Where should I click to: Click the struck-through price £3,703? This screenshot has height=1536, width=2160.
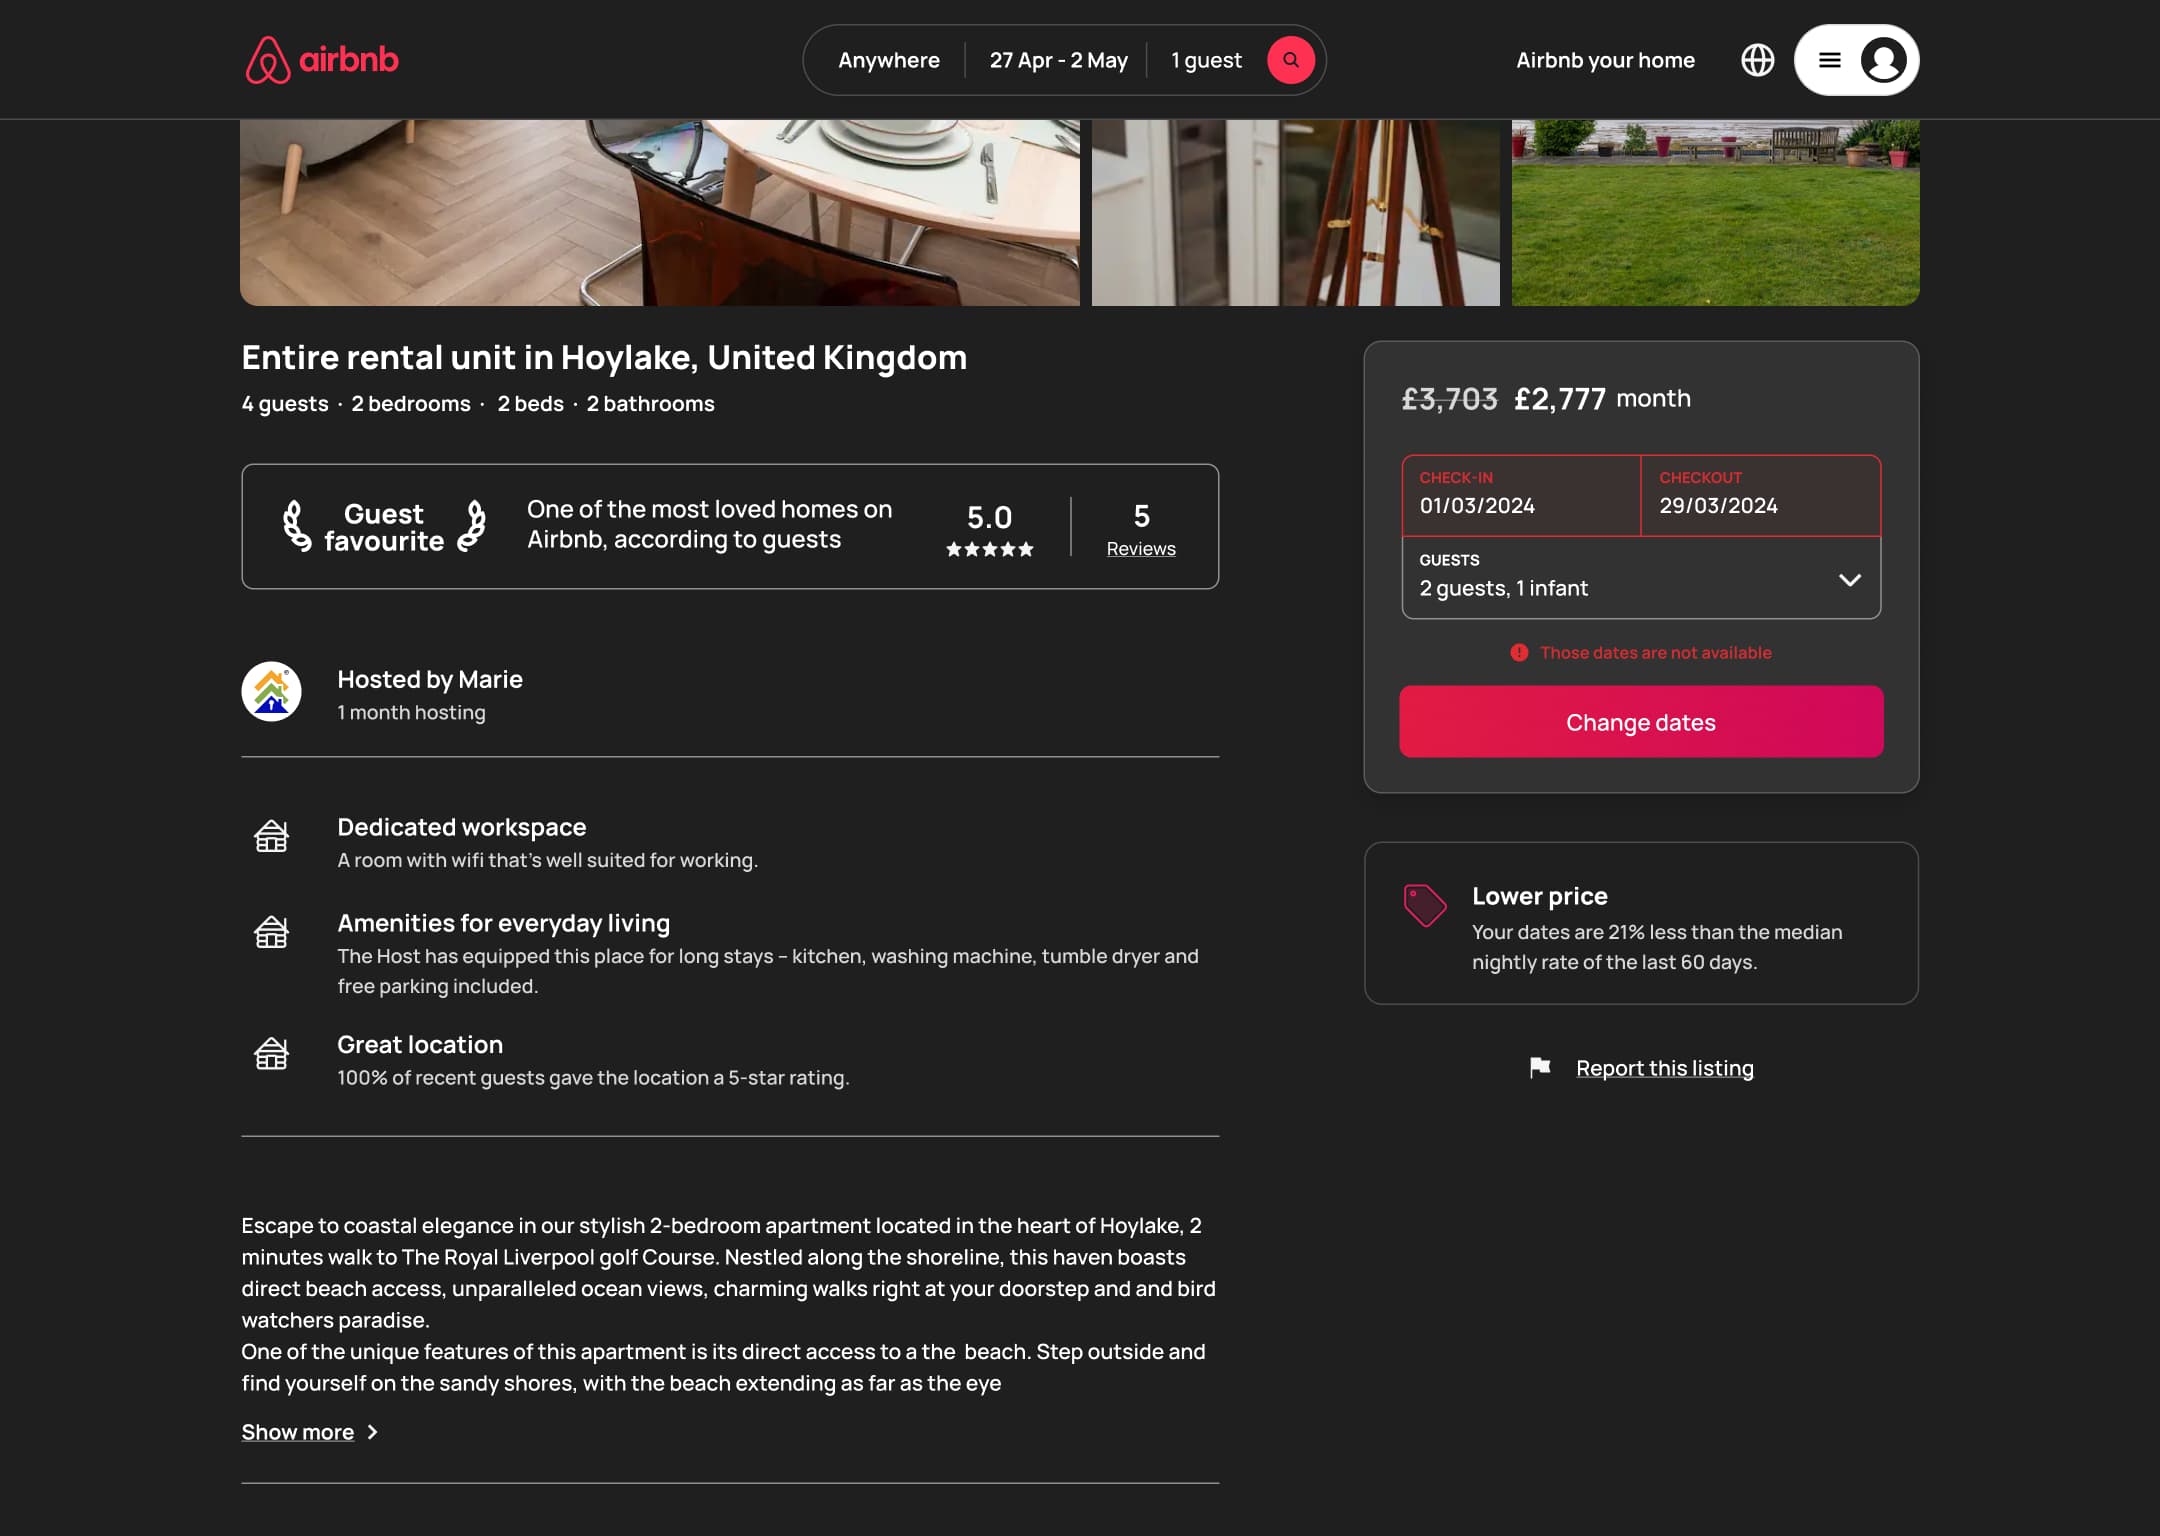click(x=1449, y=399)
